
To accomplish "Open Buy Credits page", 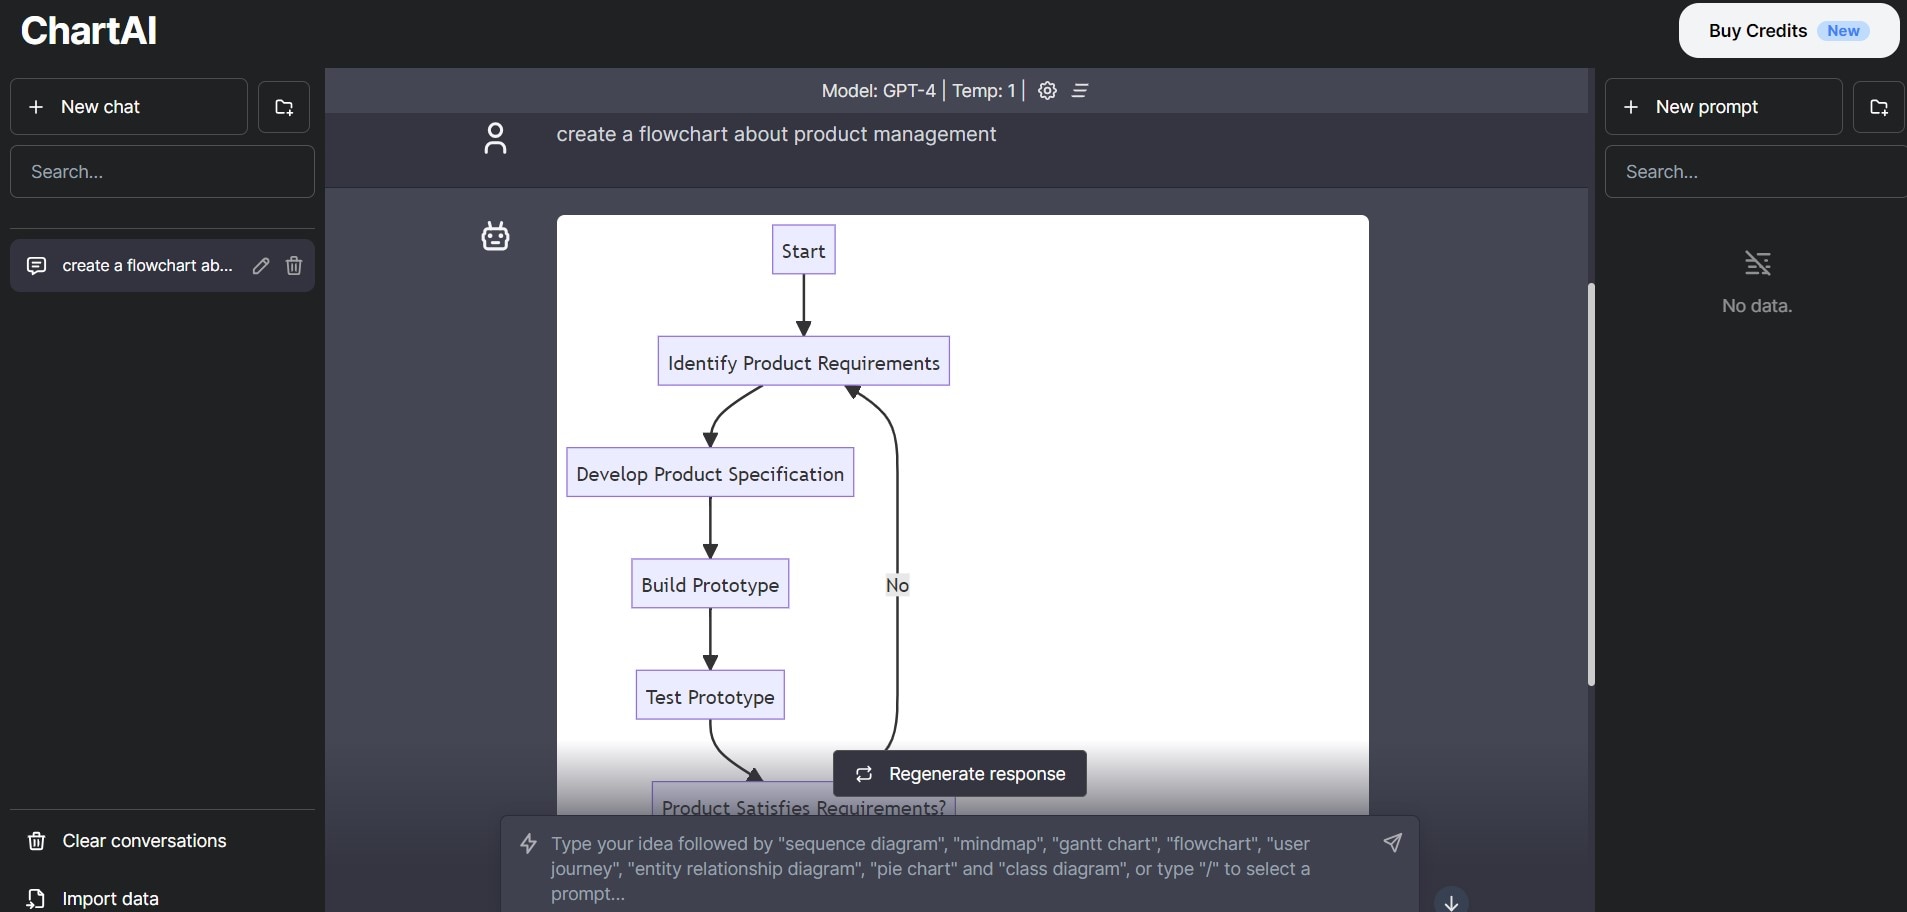I will [x=1788, y=31].
